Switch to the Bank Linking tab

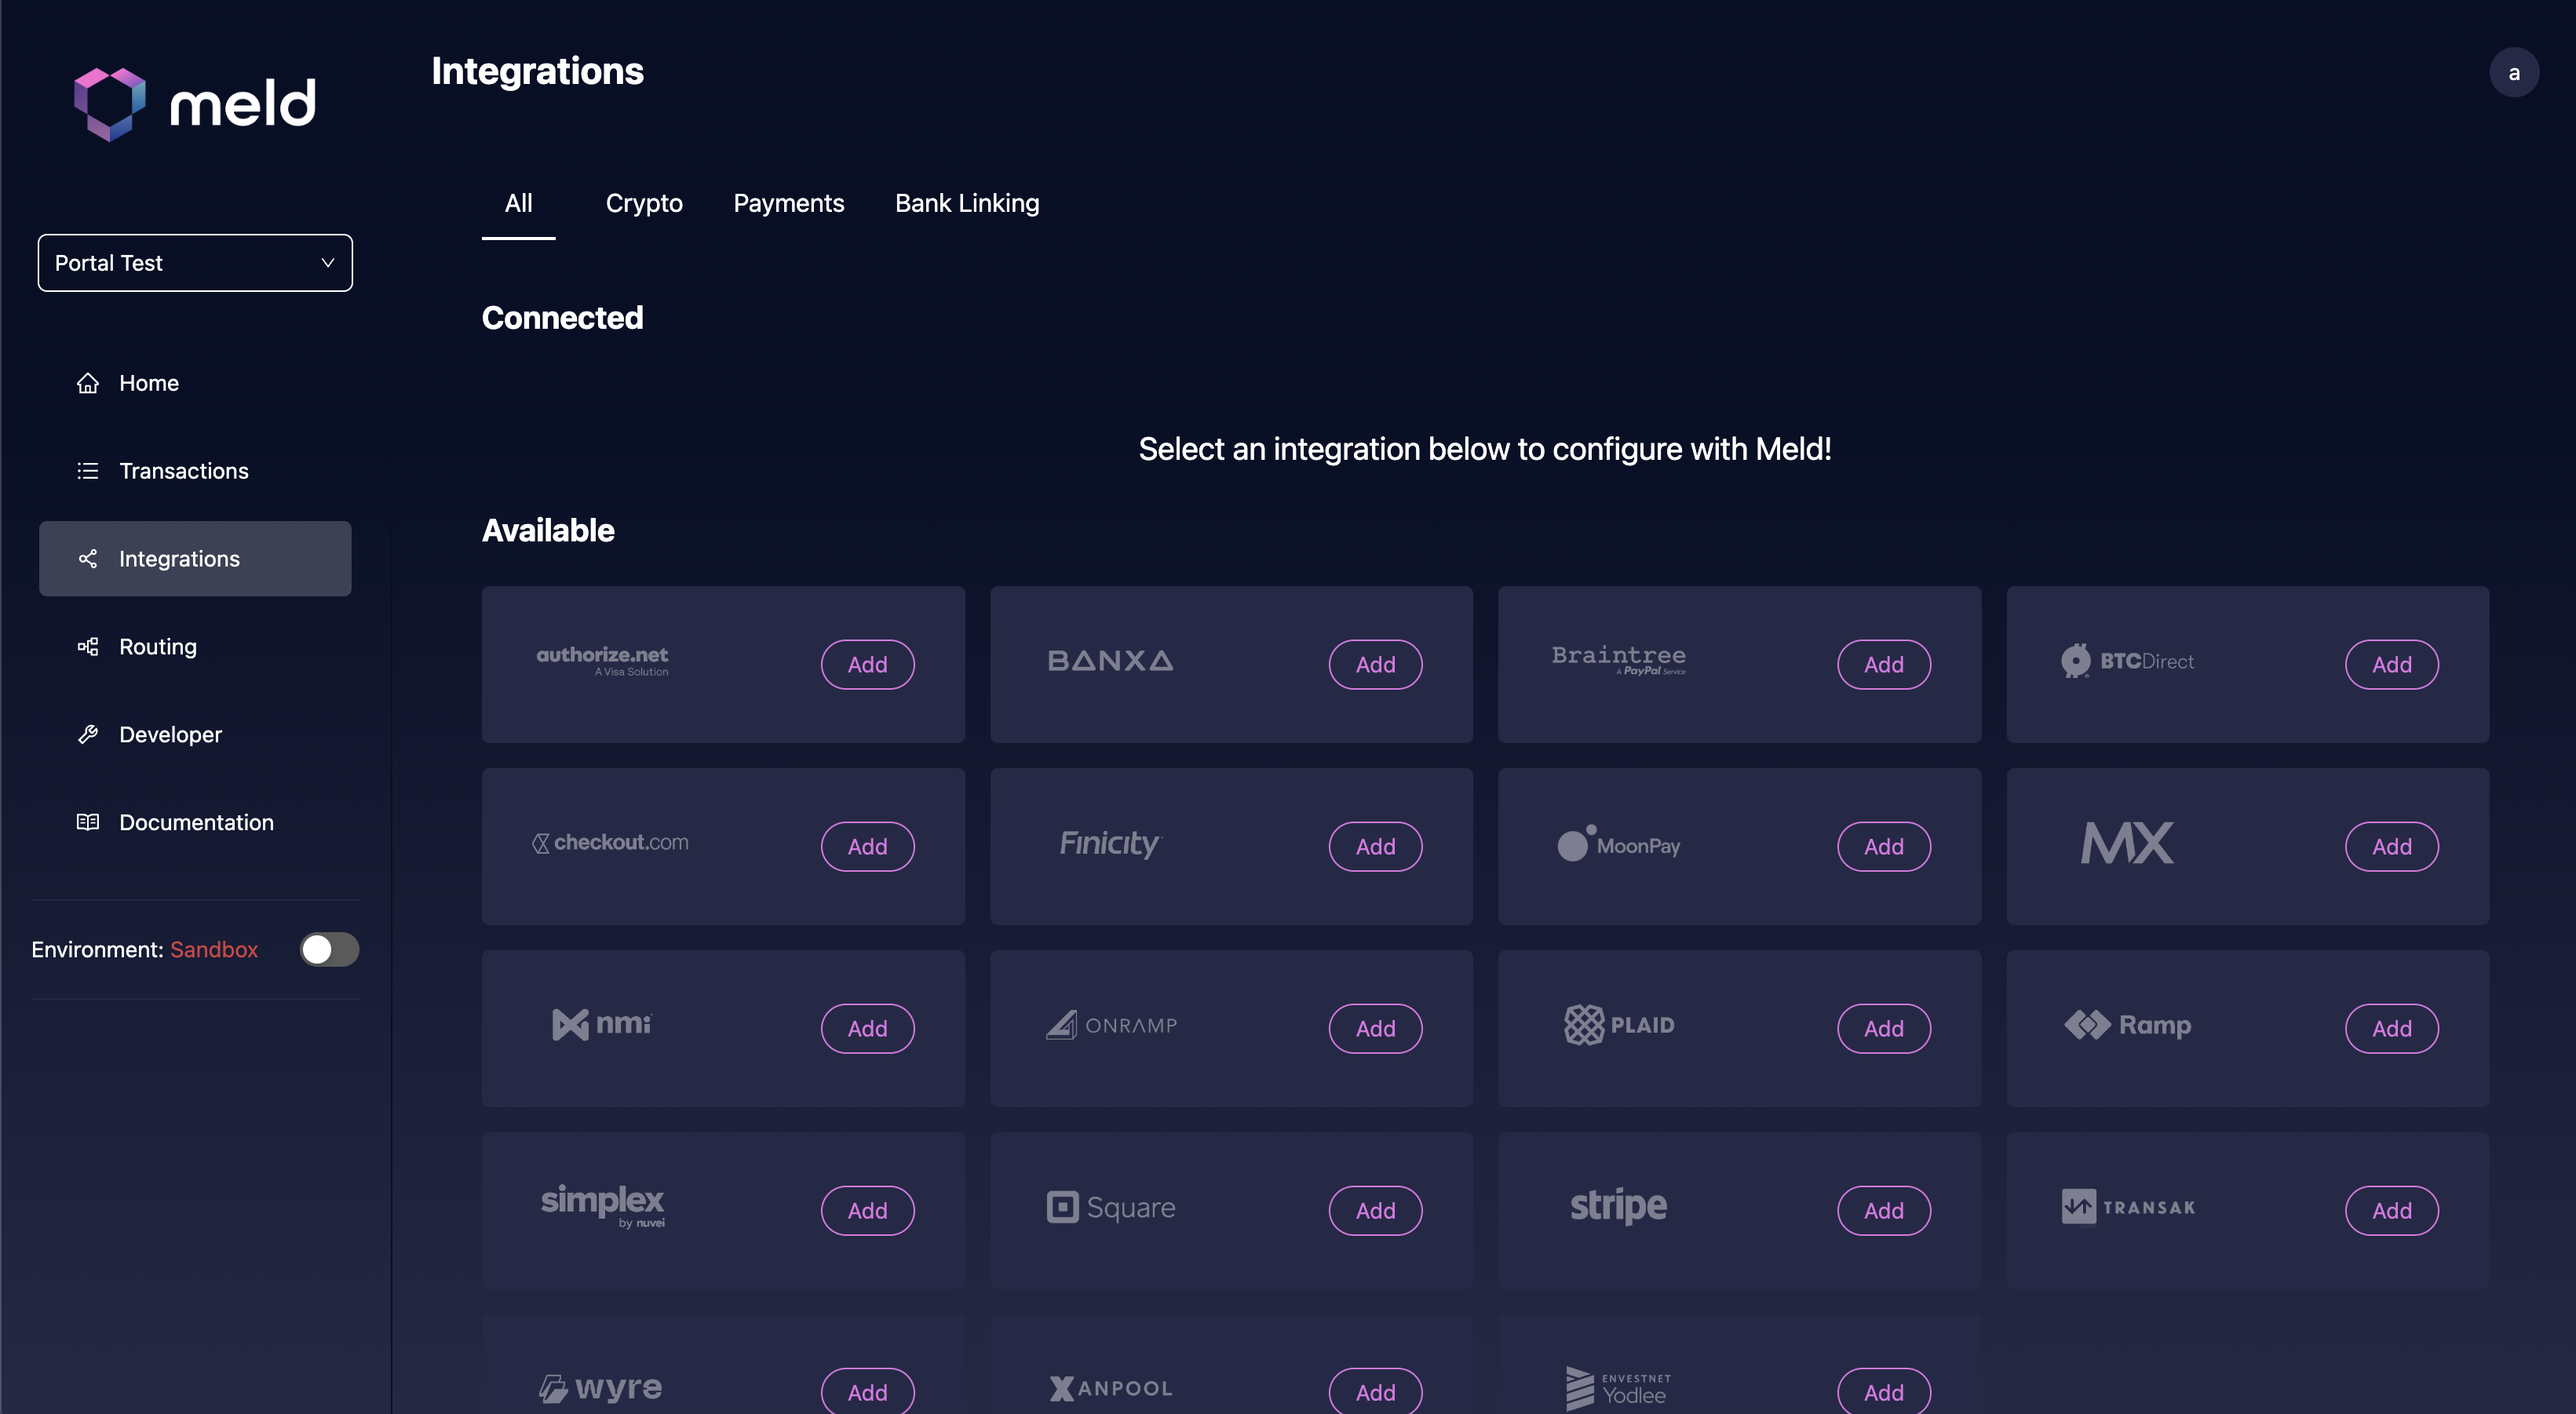tap(966, 203)
